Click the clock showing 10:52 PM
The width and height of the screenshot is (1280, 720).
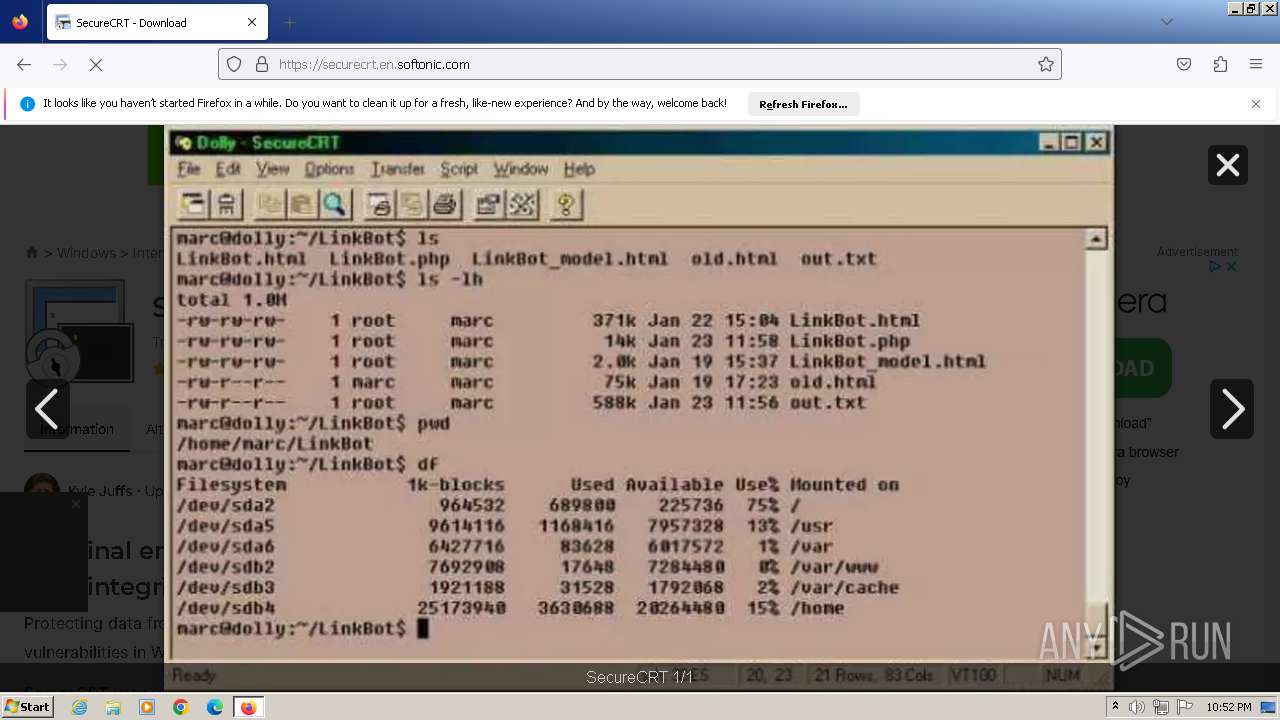[1229, 707]
